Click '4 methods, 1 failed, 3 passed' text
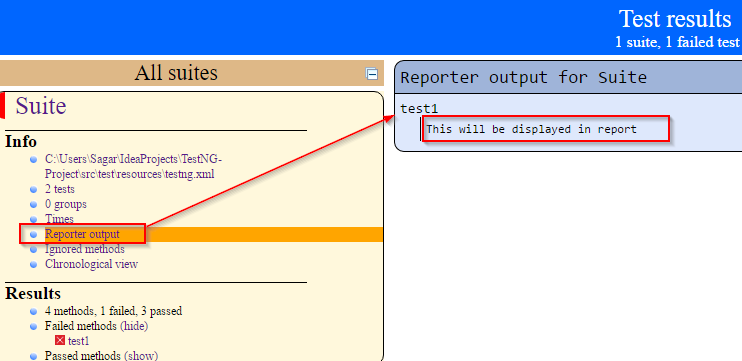Image resolution: width=742 pixels, height=361 pixels. pos(114,311)
